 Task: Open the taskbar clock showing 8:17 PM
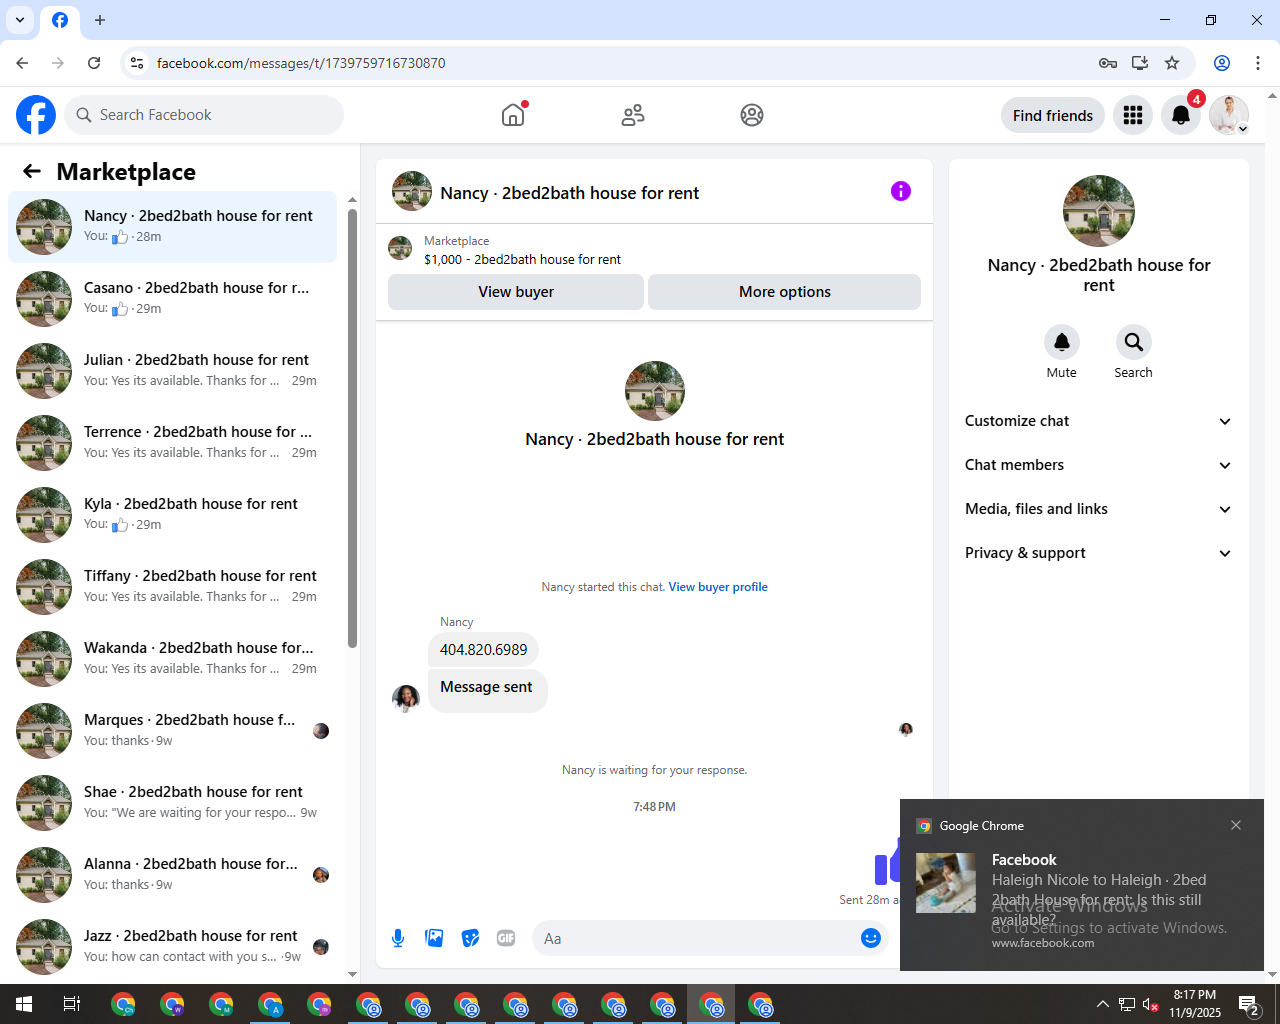pos(1195,1004)
